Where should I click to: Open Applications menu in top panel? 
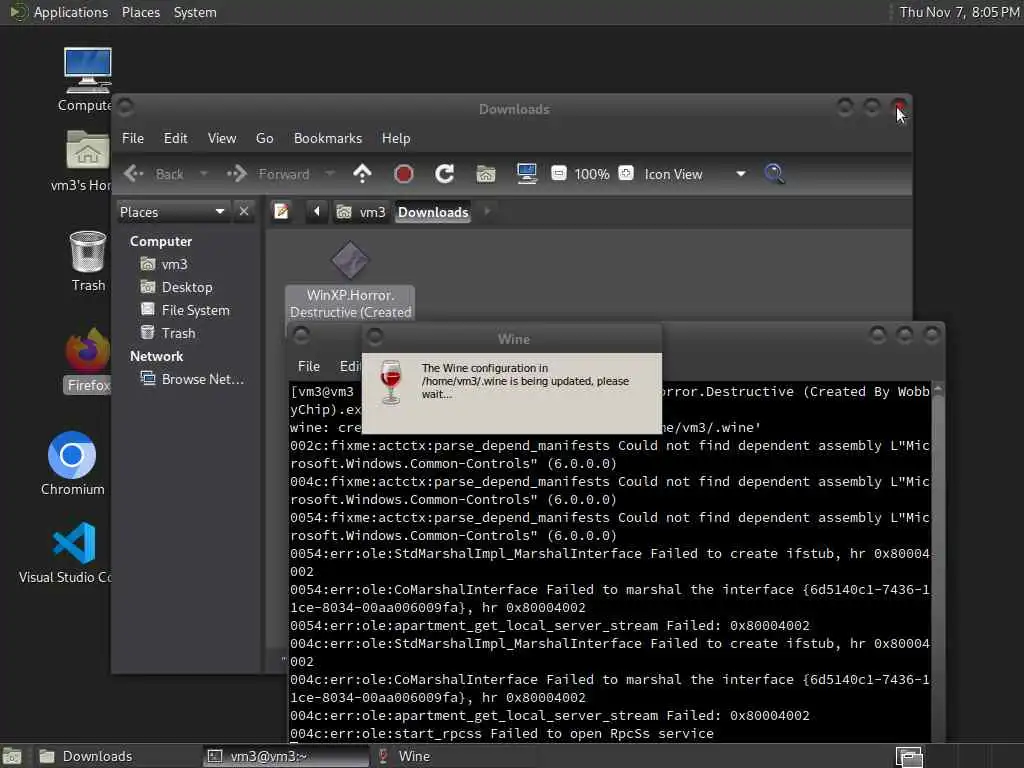(71, 12)
